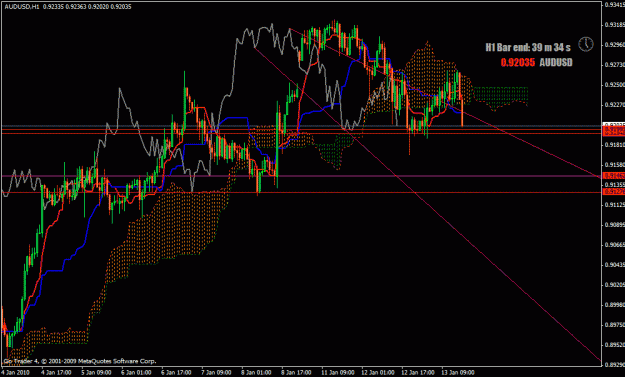Click the 0.9296 price scale label
The height and width of the screenshot is (377, 625).
(615, 45)
